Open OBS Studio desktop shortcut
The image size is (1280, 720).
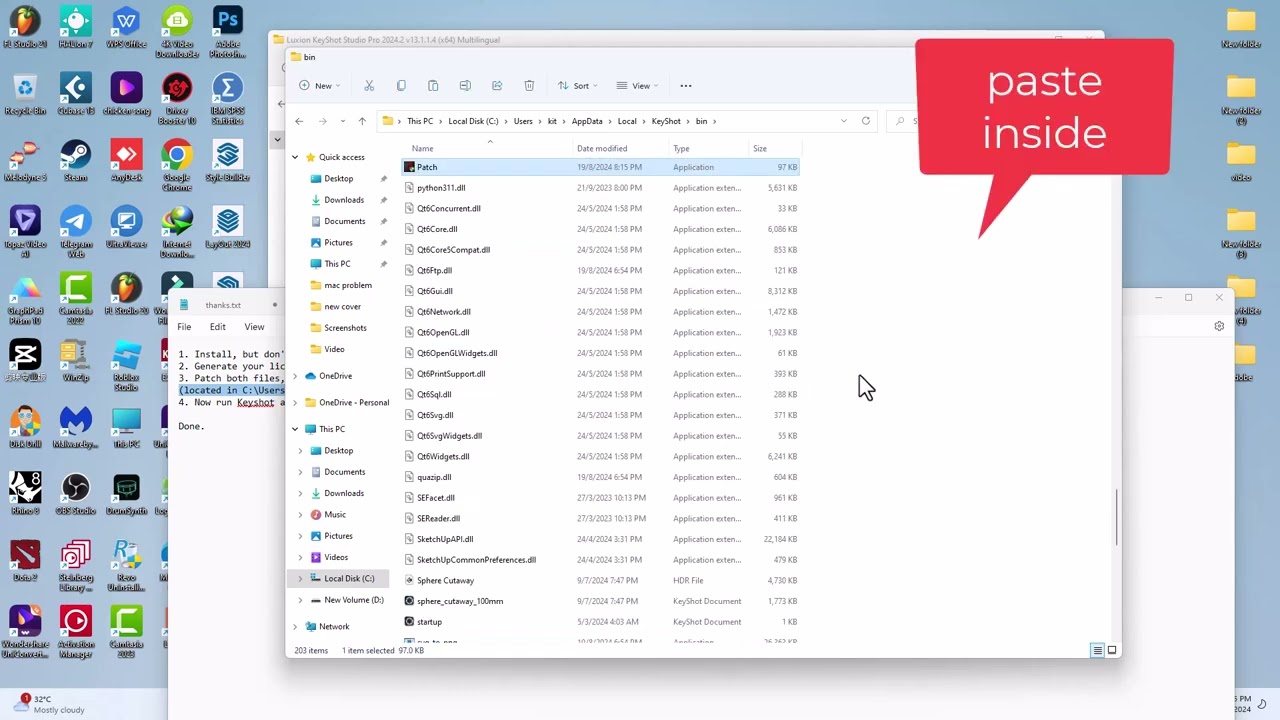coord(75,494)
